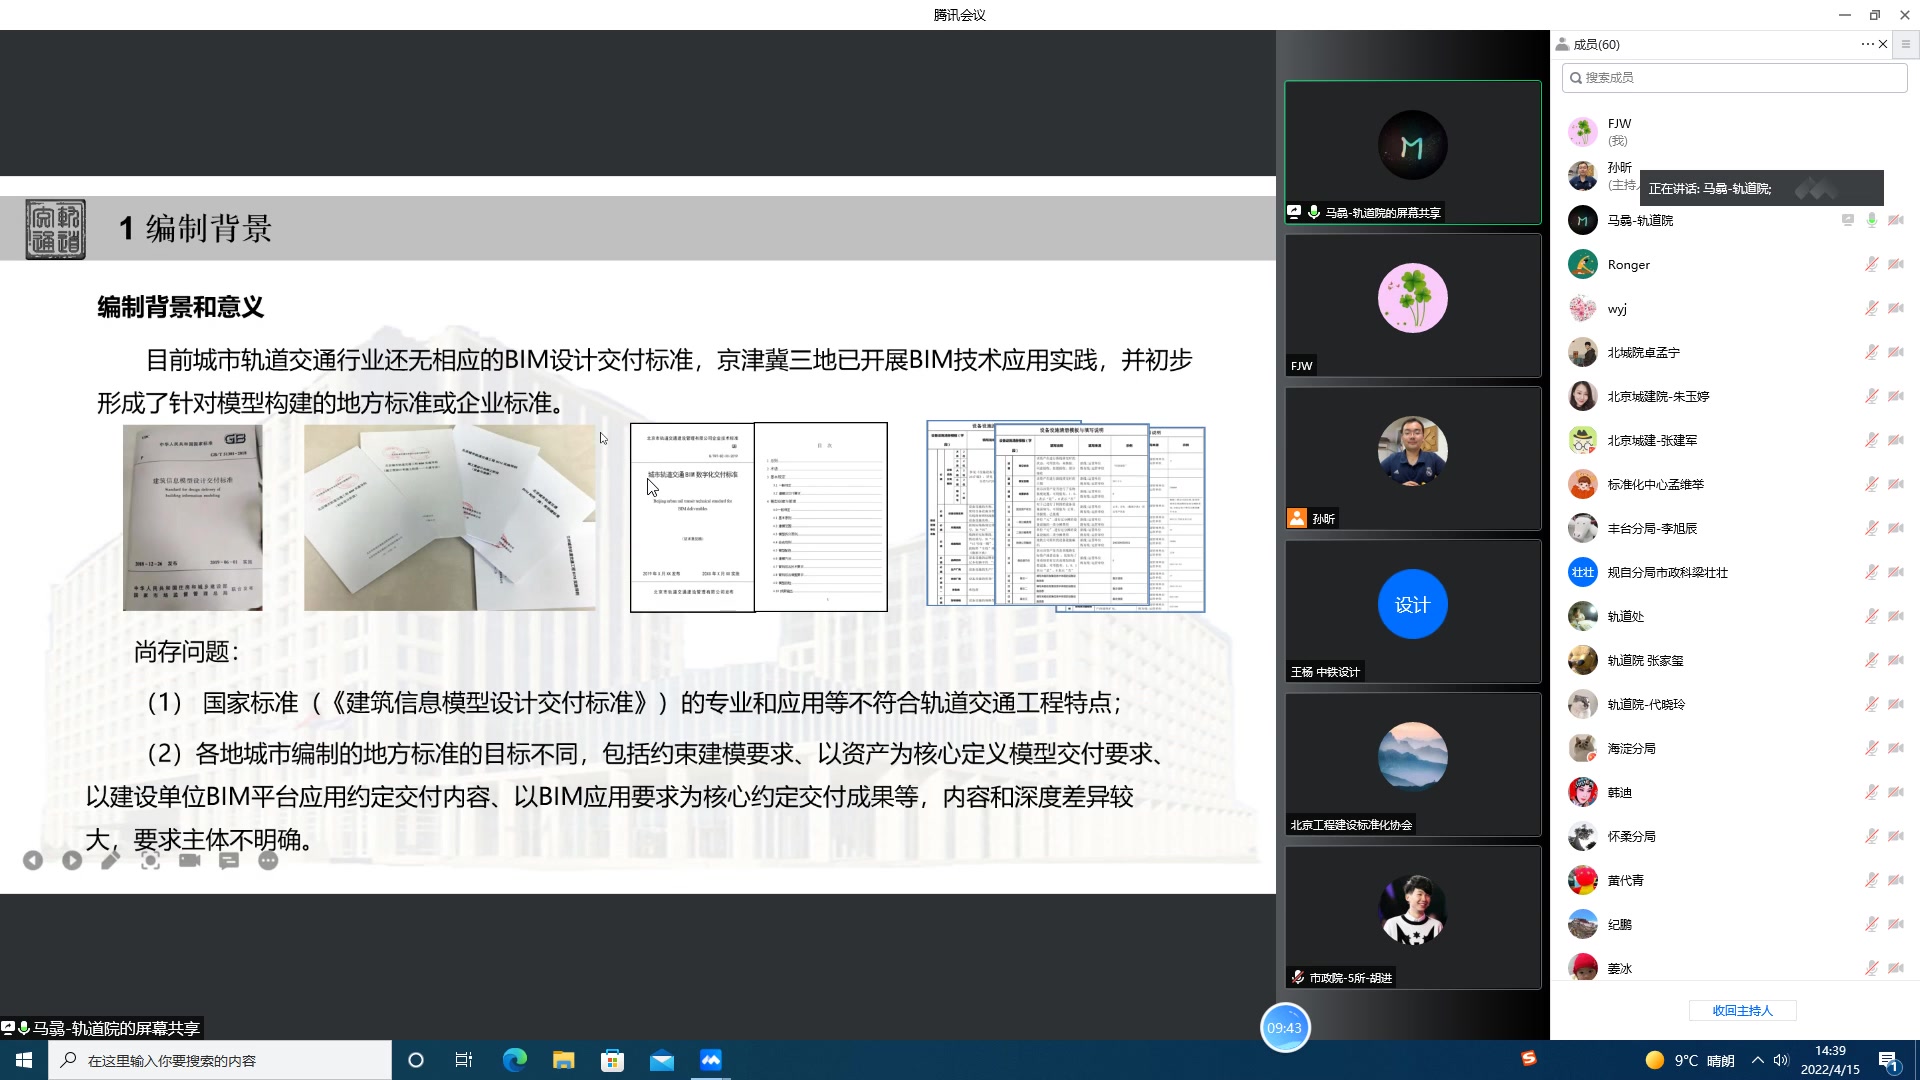Open Tencent Meeting taskbar icon

click(x=711, y=1060)
